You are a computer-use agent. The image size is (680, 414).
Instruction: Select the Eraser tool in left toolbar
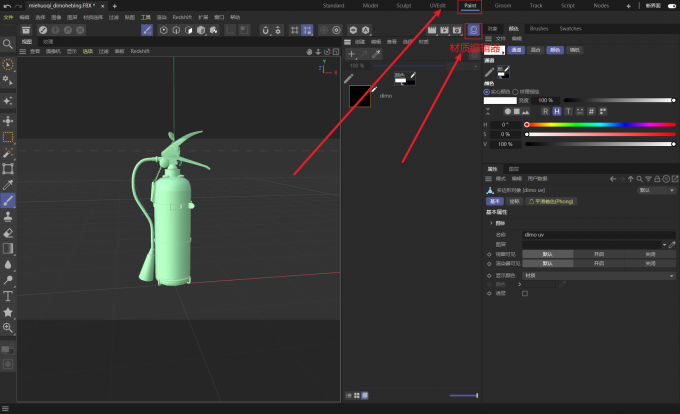tap(8, 233)
